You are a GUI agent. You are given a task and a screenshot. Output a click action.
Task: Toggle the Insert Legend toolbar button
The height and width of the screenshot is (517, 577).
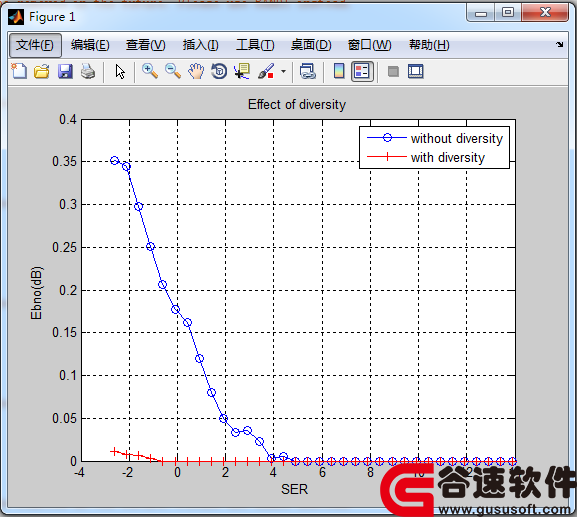pyautogui.click(x=362, y=71)
